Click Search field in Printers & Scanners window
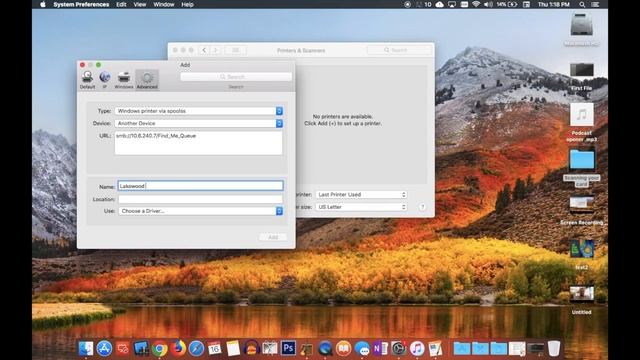Screen dimensions: 640x360 point(399,50)
